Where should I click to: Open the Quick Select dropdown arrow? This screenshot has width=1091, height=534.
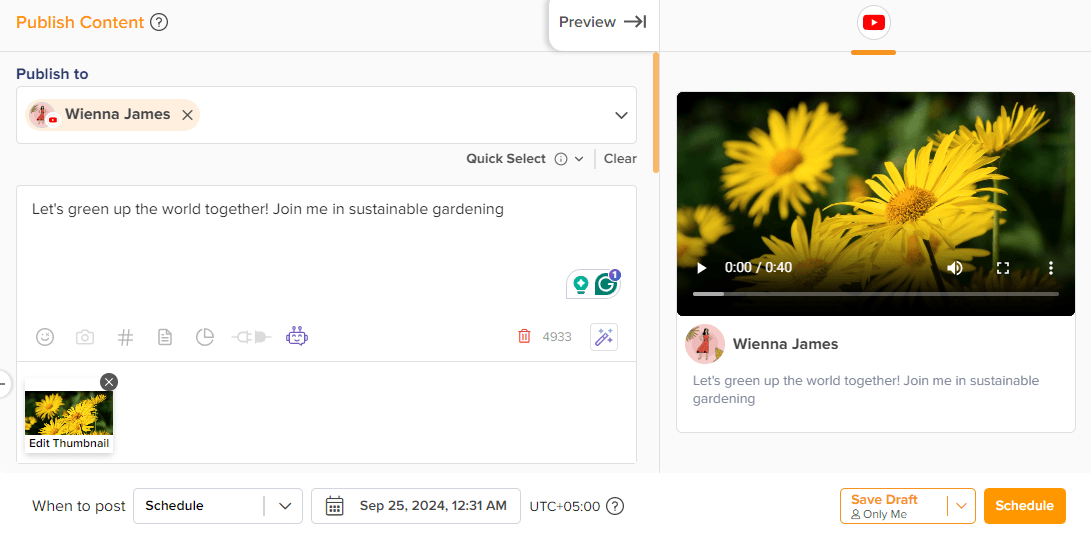coord(579,159)
